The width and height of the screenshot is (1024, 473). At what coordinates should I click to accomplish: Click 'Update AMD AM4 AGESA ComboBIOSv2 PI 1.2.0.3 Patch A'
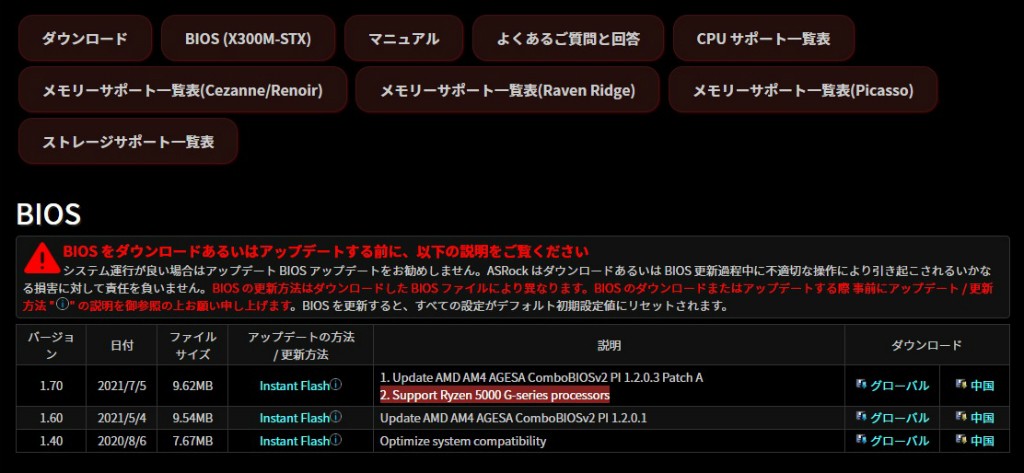click(x=541, y=378)
